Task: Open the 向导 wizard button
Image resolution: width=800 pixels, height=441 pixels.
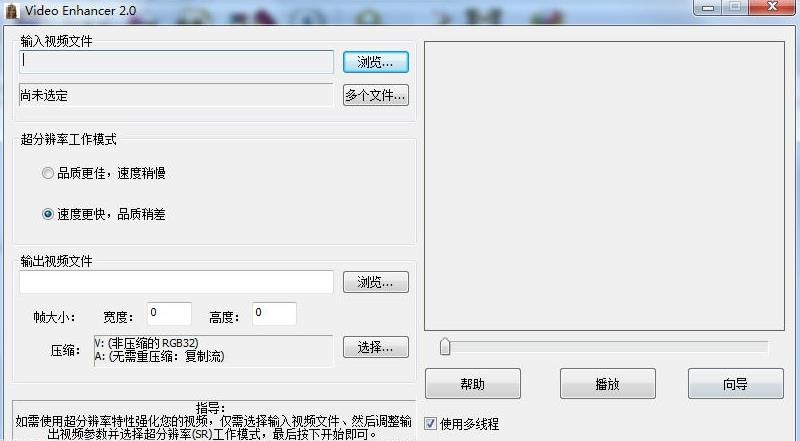Action: click(x=736, y=383)
